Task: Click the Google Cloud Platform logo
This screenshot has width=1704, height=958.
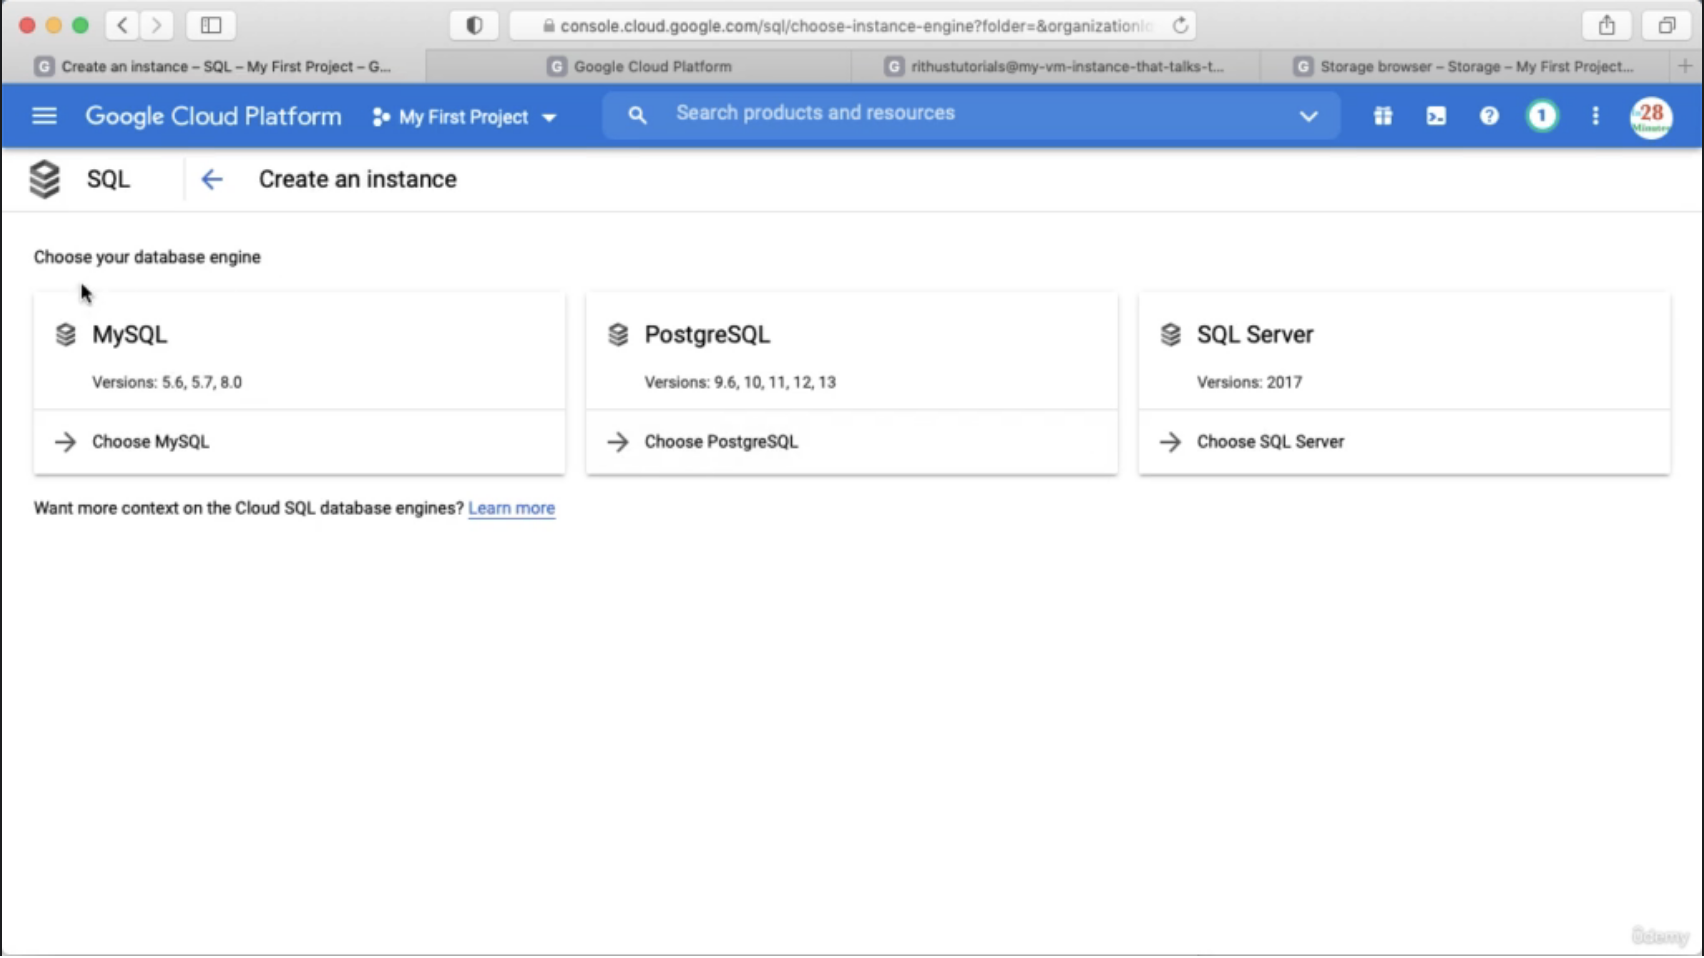Action: click(213, 116)
